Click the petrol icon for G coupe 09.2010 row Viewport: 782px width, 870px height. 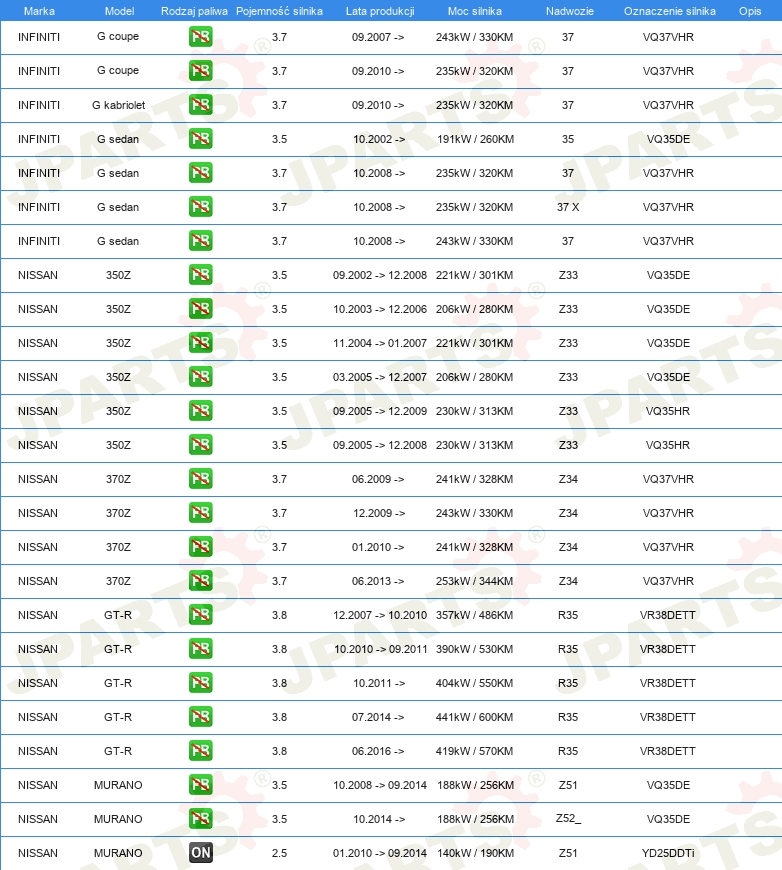[x=200, y=71]
